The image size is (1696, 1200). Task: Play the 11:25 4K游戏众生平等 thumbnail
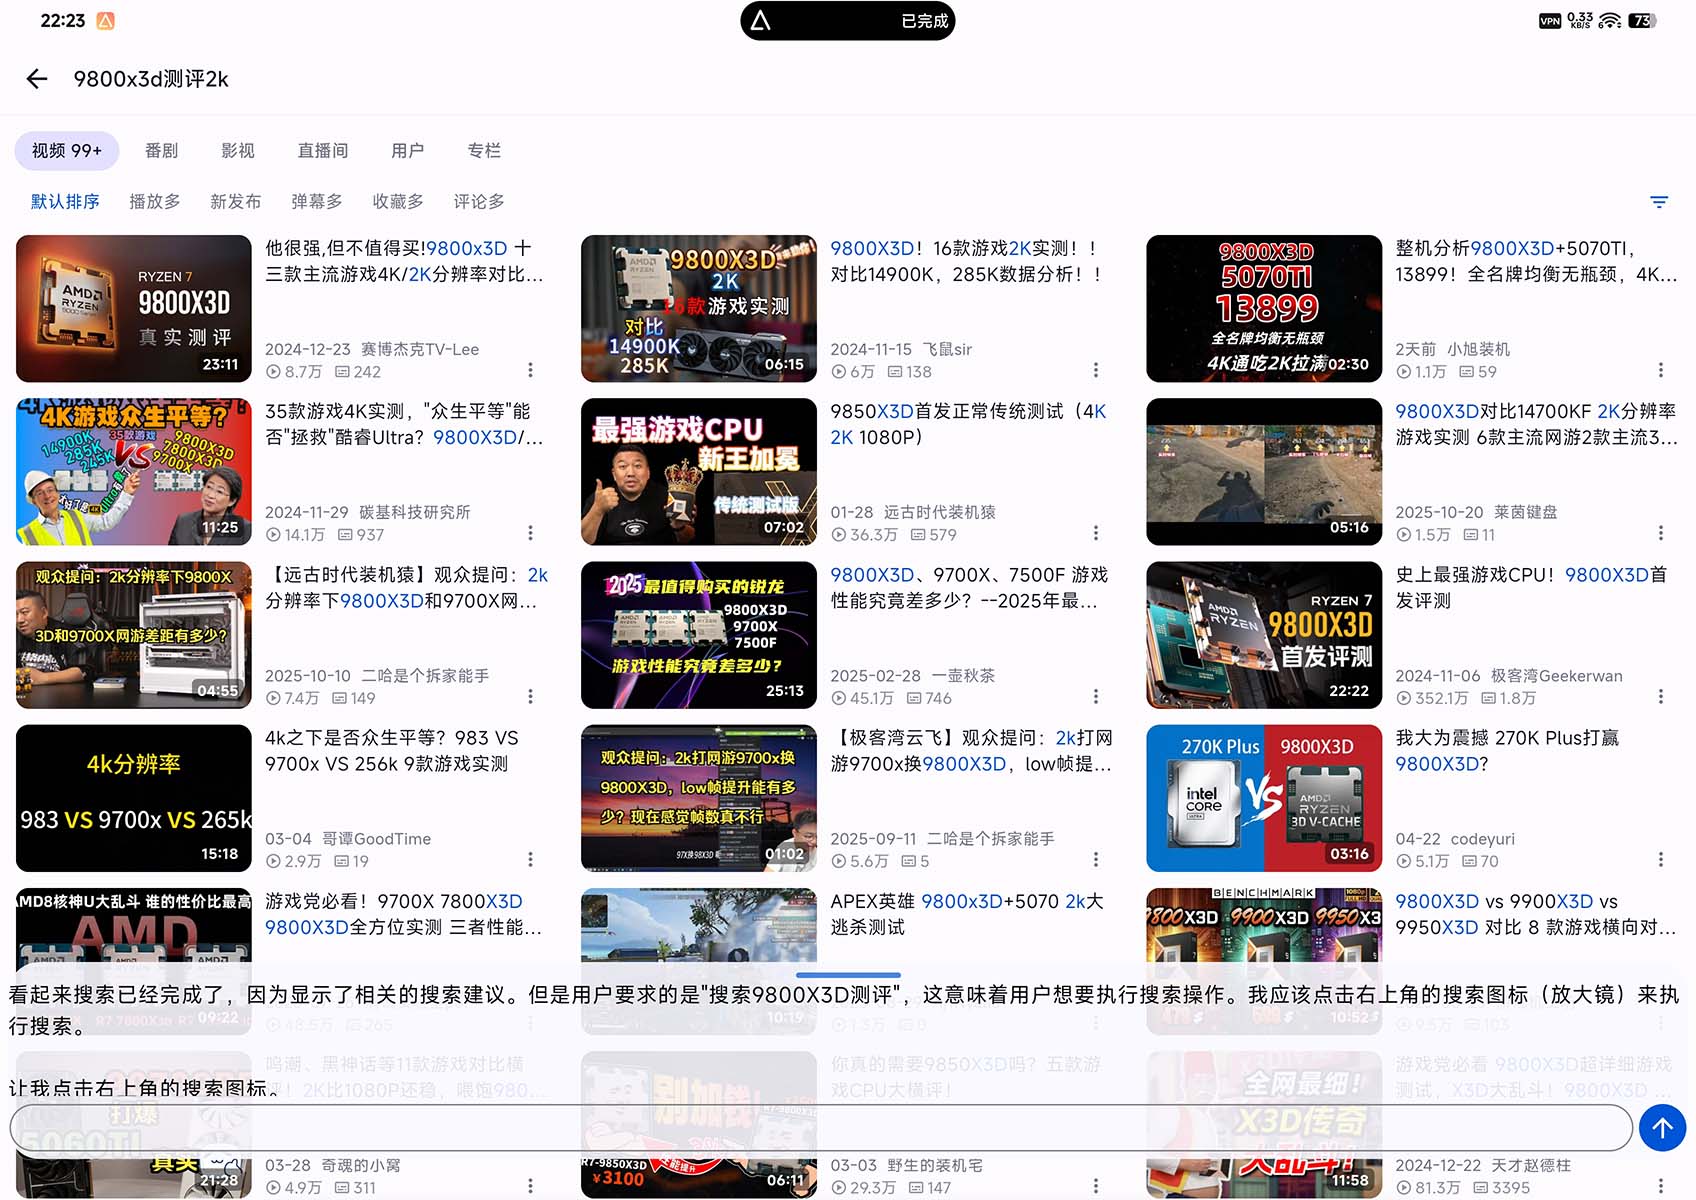coord(134,471)
